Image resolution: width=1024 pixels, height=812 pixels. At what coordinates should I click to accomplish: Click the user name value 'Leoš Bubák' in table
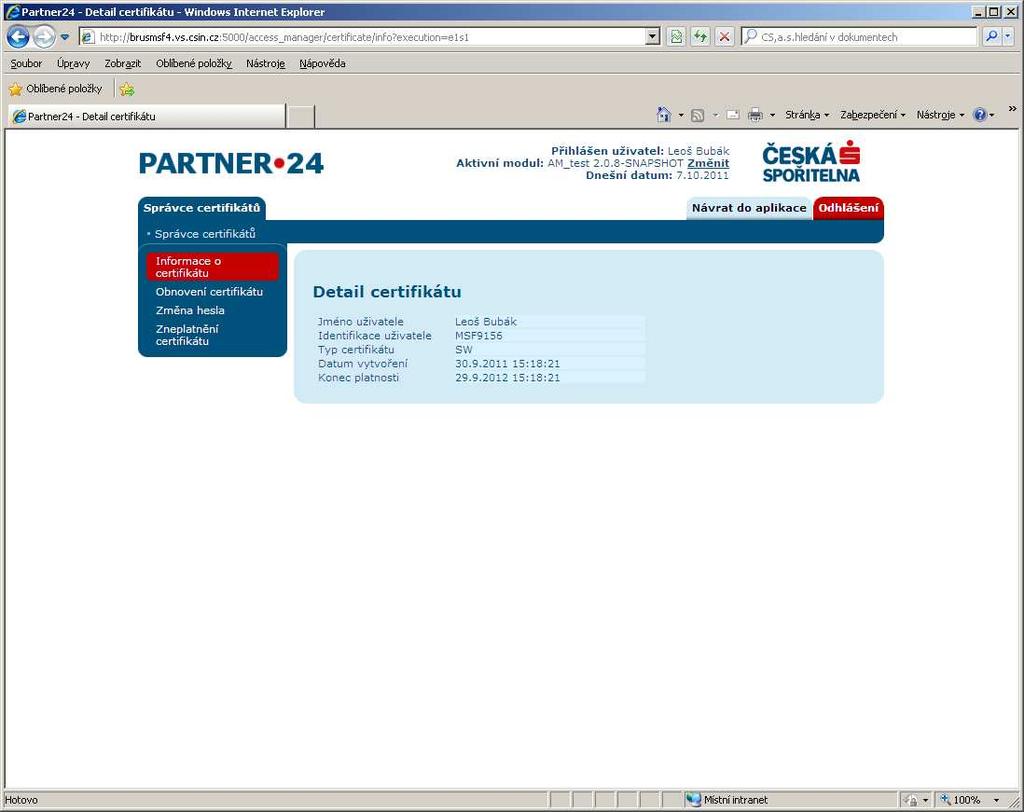point(486,321)
